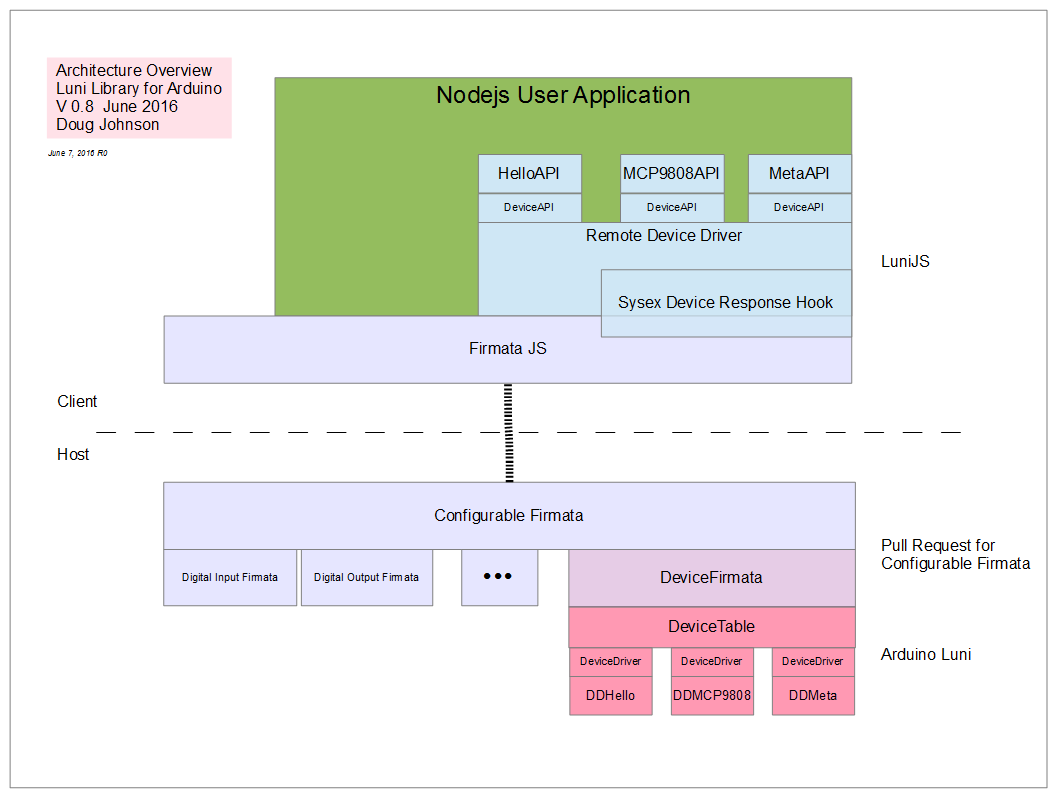Image resolution: width=1058 pixels, height=794 pixels.
Task: Select the DDHello driver box
Action: pyautogui.click(x=611, y=696)
